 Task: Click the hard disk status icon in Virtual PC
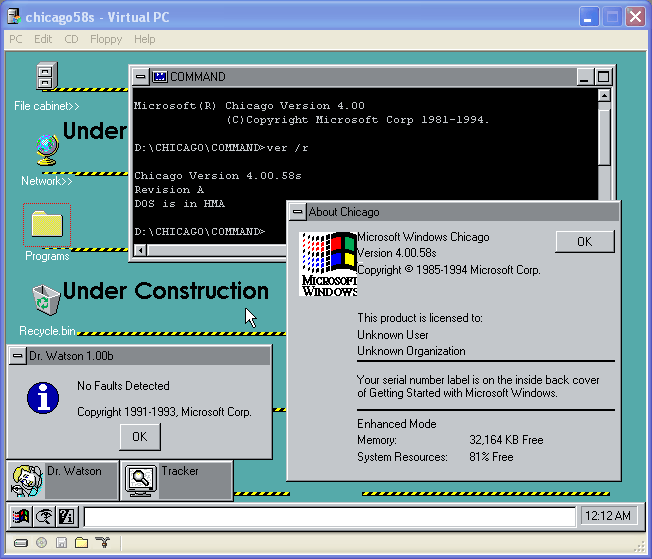[21, 543]
